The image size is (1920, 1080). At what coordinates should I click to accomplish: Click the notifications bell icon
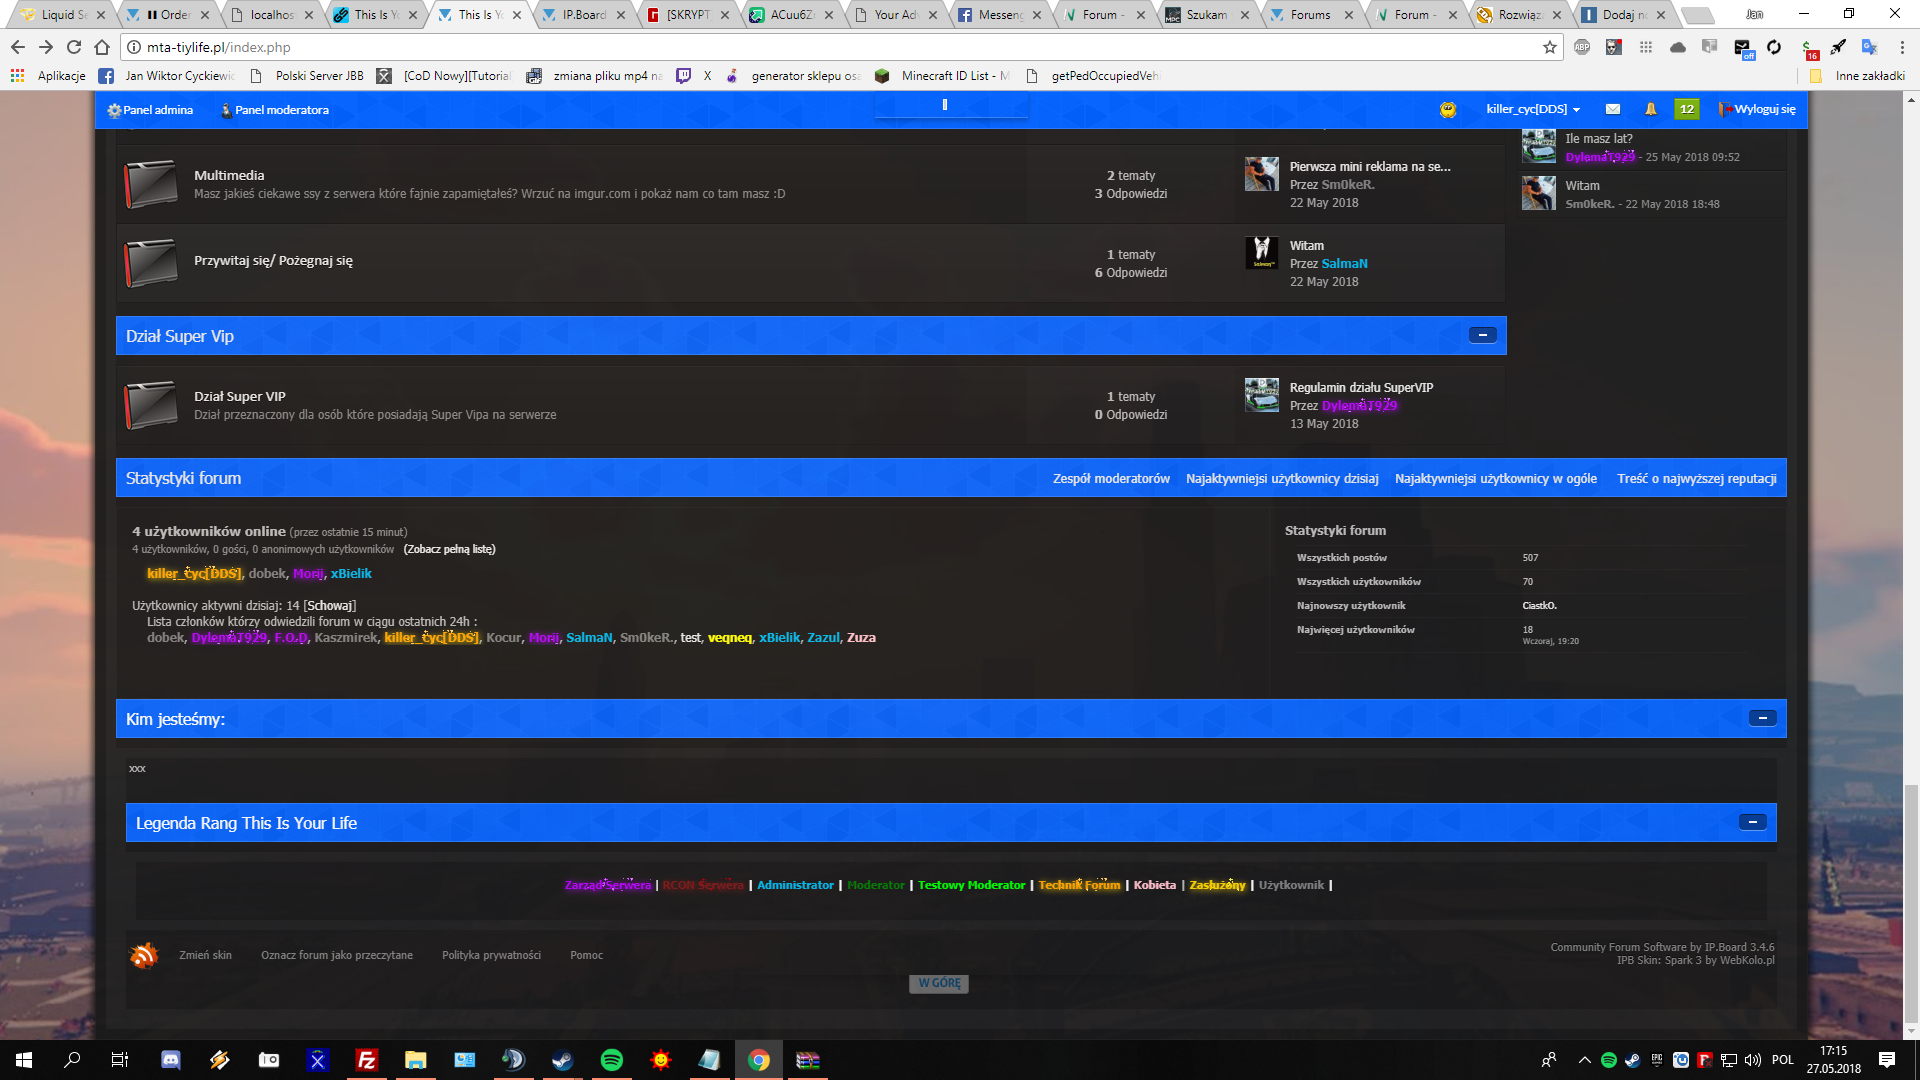pyautogui.click(x=1651, y=109)
